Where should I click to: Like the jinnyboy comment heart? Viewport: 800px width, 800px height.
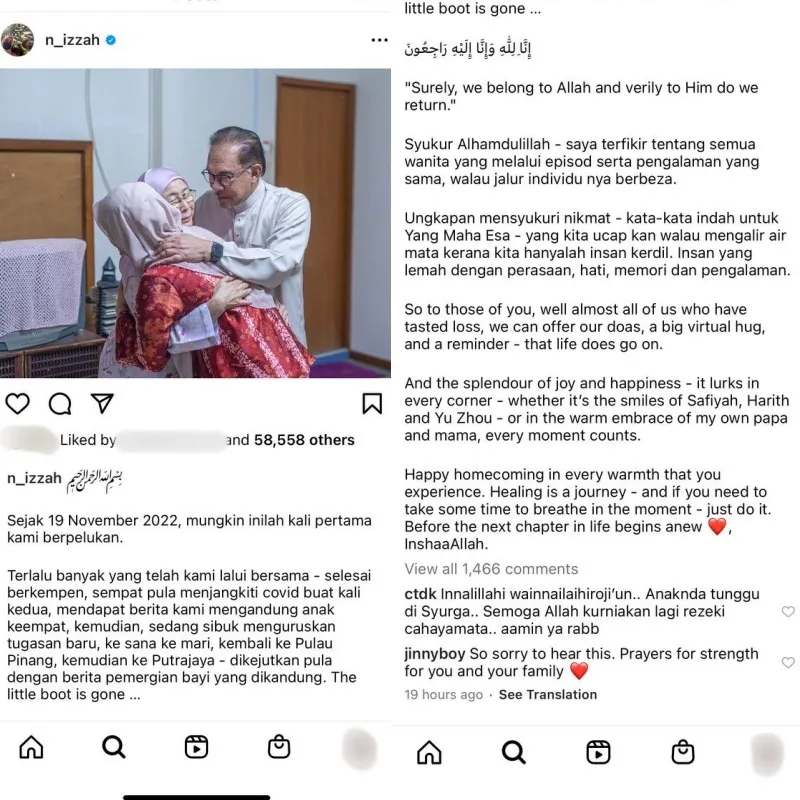tap(788, 662)
